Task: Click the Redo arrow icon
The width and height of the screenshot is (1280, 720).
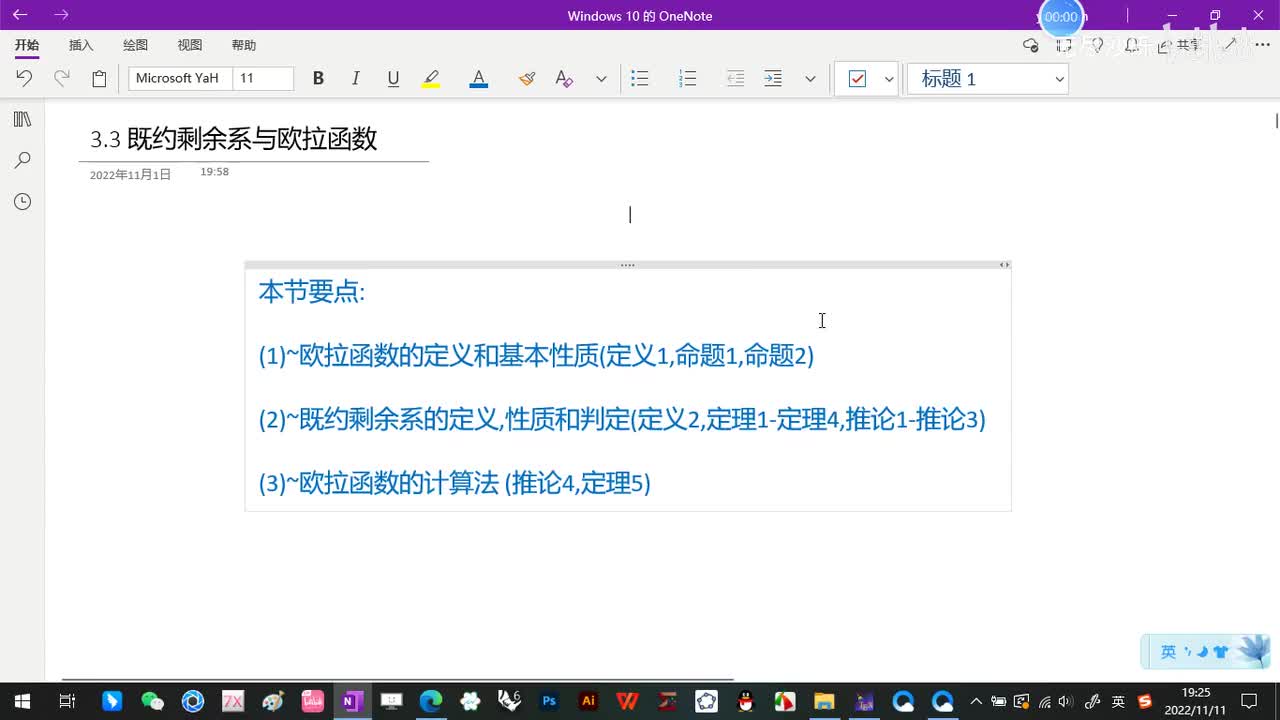Action: coord(62,78)
